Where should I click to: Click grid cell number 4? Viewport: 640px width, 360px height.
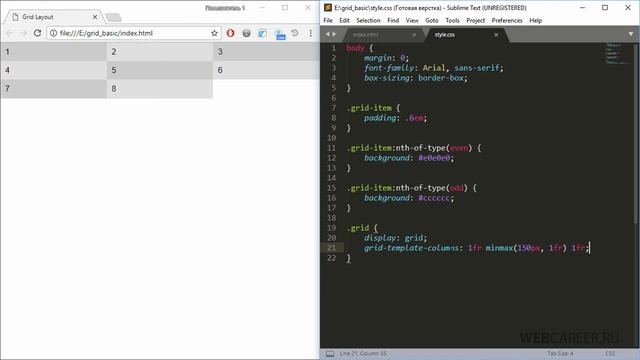tap(53, 70)
